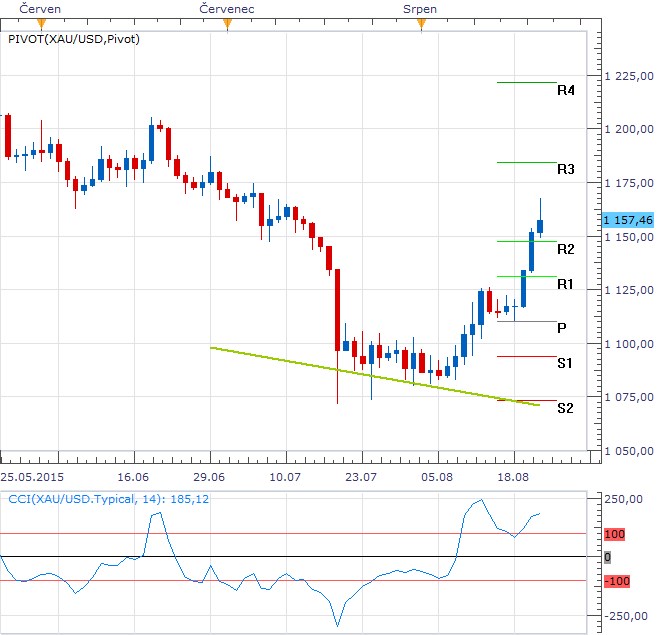Click the CCI -100 level tag

617,581
